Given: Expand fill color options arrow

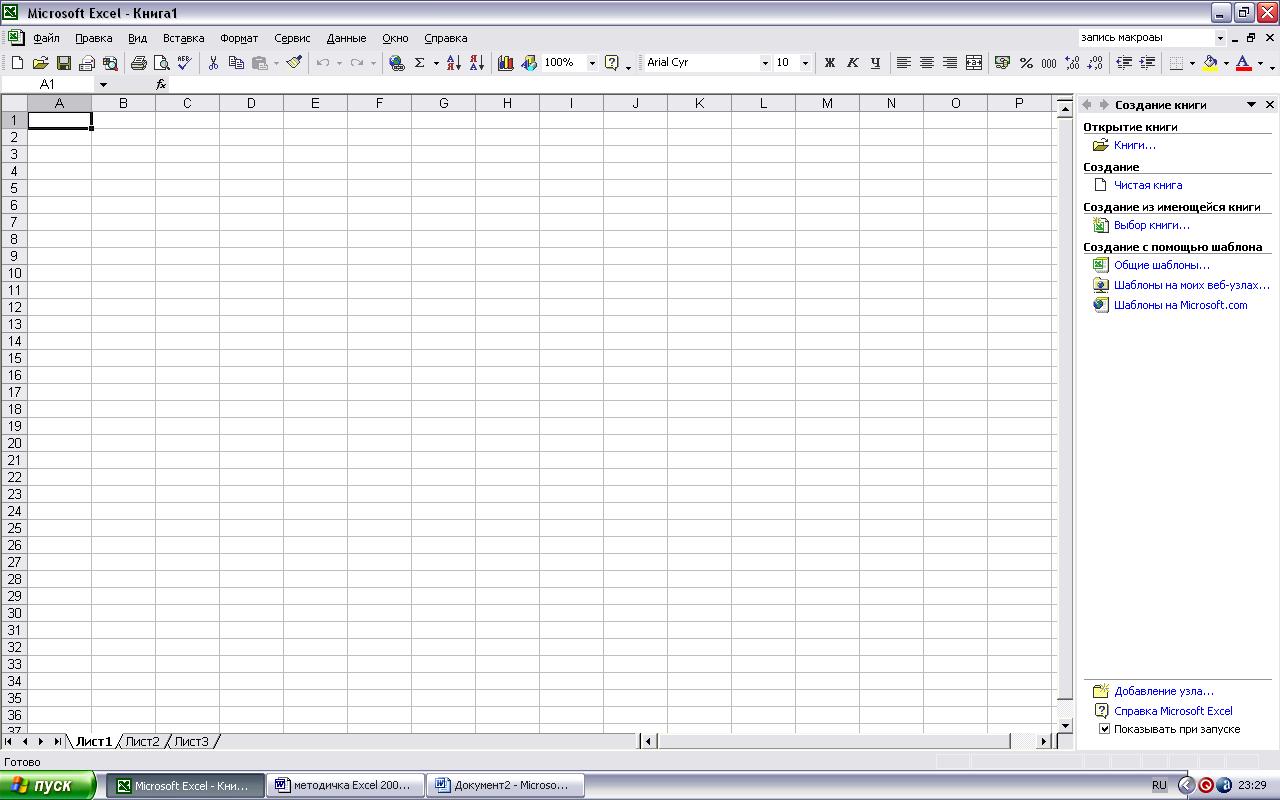Looking at the screenshot, I should (1226, 62).
